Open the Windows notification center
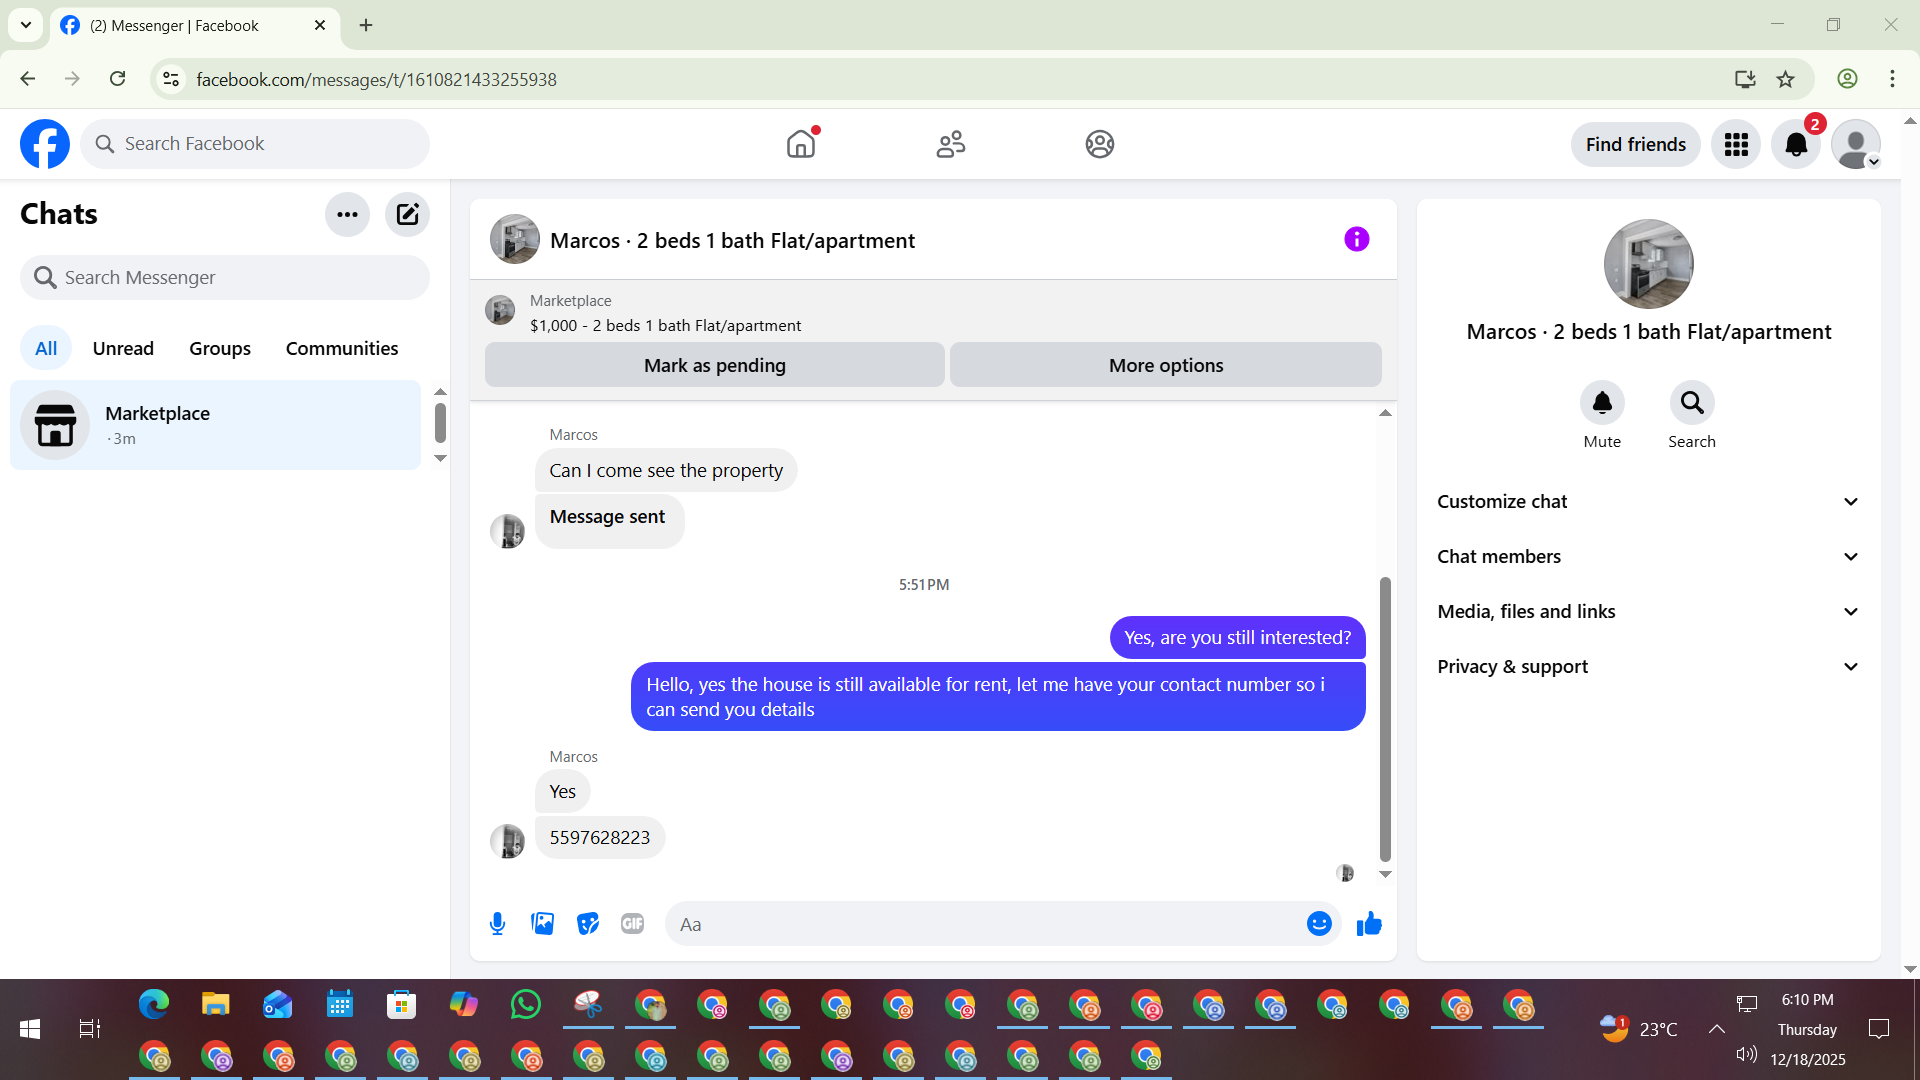1920x1080 pixels. pyautogui.click(x=1879, y=1029)
